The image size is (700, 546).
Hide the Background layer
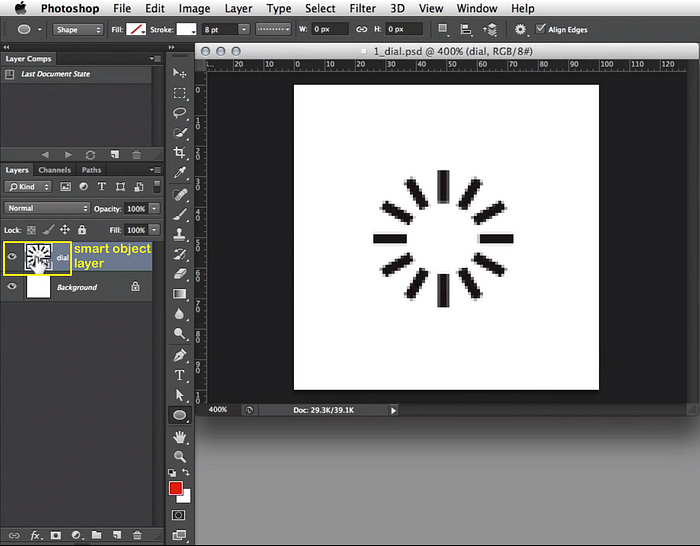pos(12,286)
